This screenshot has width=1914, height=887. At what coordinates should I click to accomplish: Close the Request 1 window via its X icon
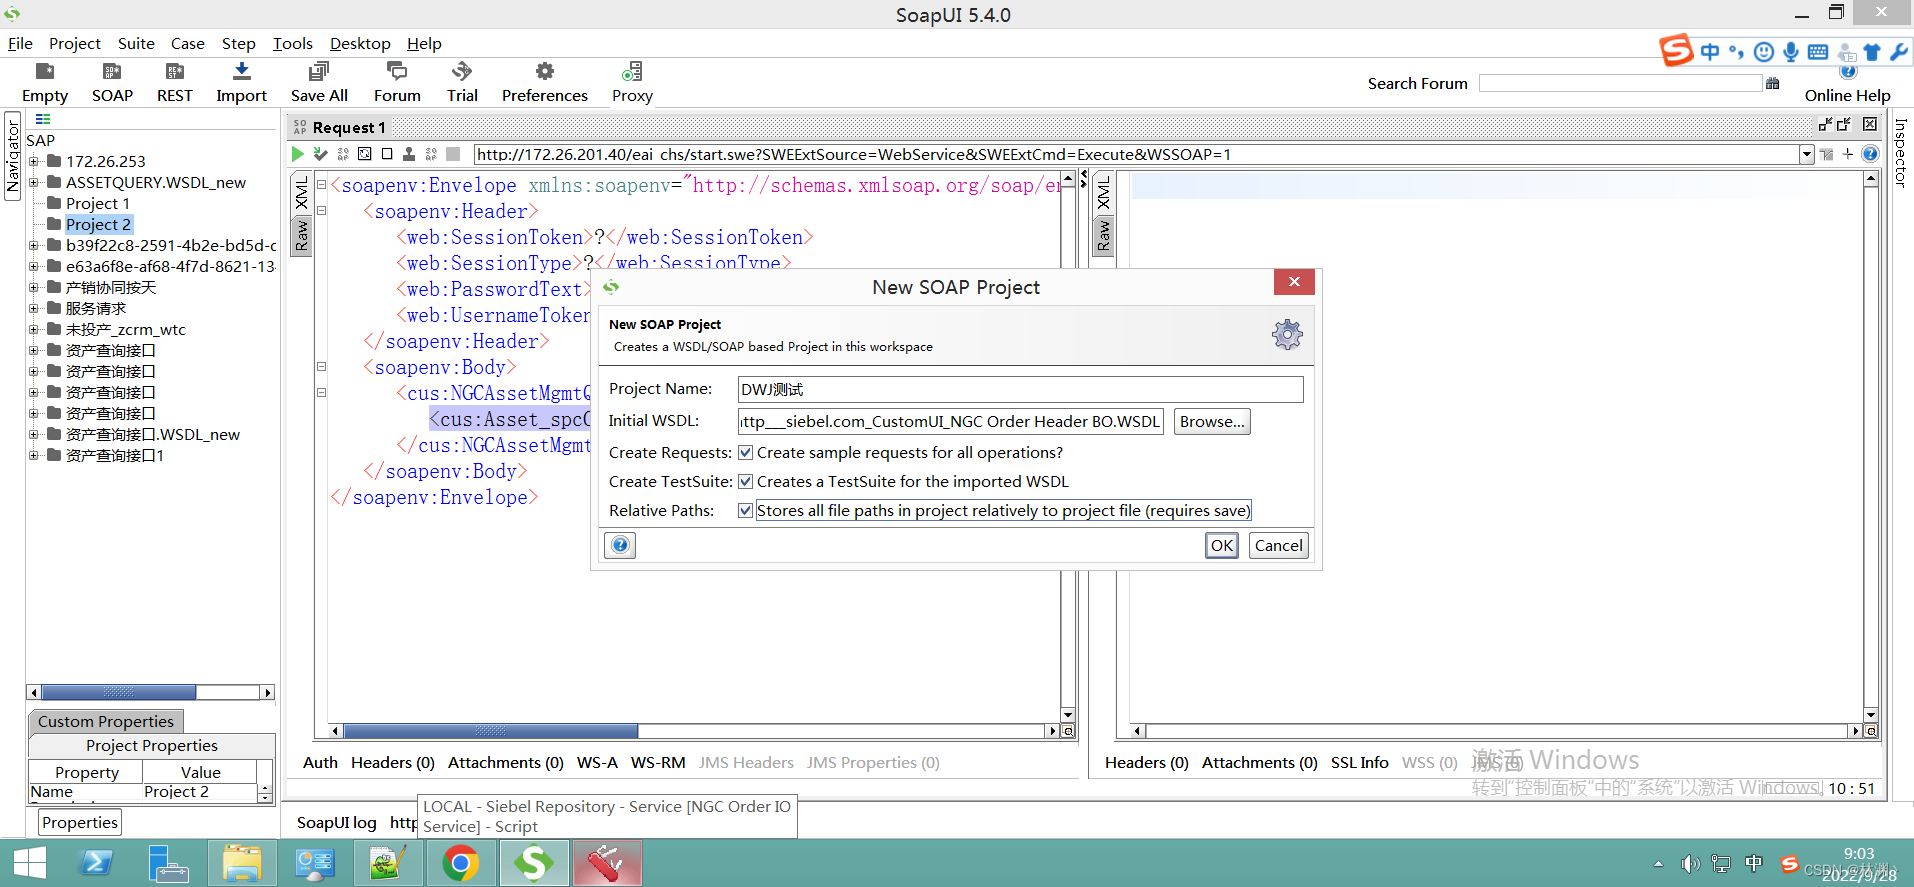point(1870,125)
